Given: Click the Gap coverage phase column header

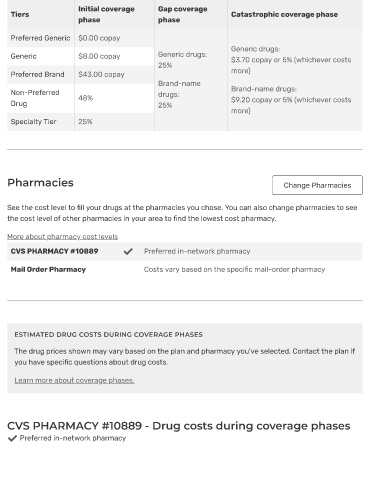Looking at the screenshot, I should (x=182, y=14).
